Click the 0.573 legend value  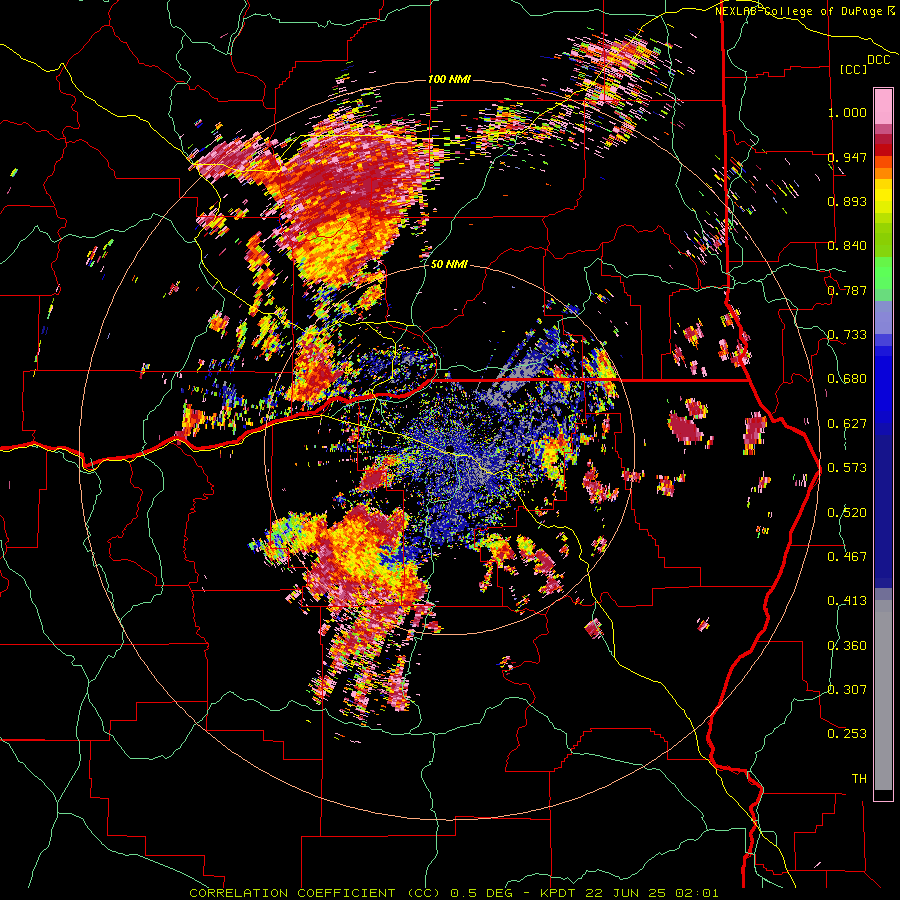[x=847, y=468]
